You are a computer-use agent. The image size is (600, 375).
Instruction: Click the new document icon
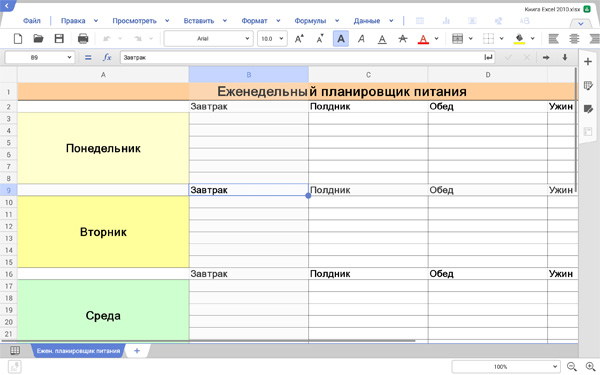[x=18, y=39]
